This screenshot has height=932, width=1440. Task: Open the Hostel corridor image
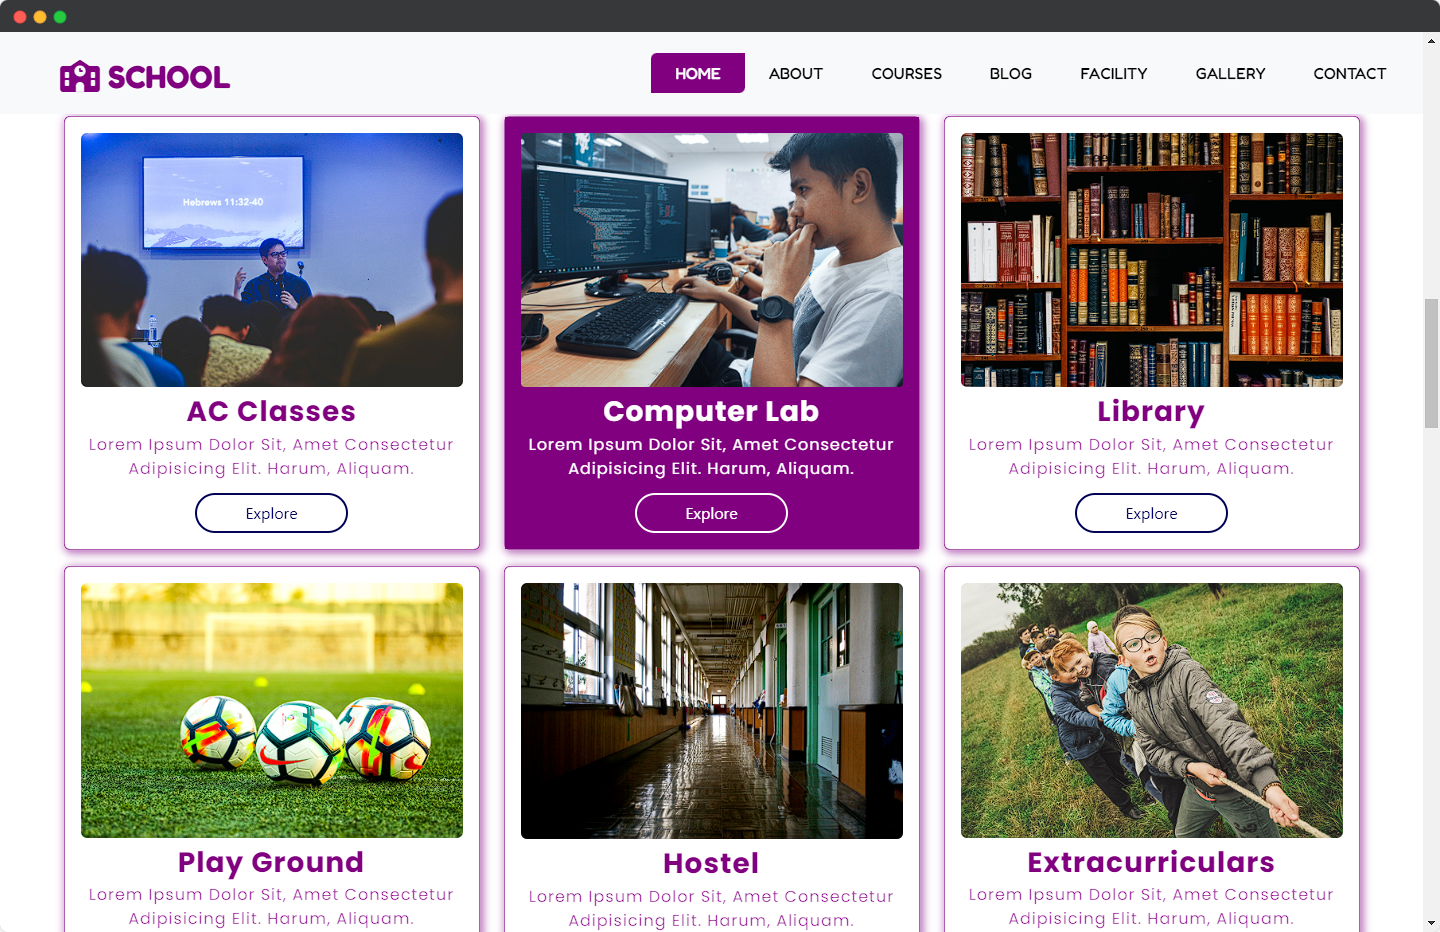click(x=712, y=711)
